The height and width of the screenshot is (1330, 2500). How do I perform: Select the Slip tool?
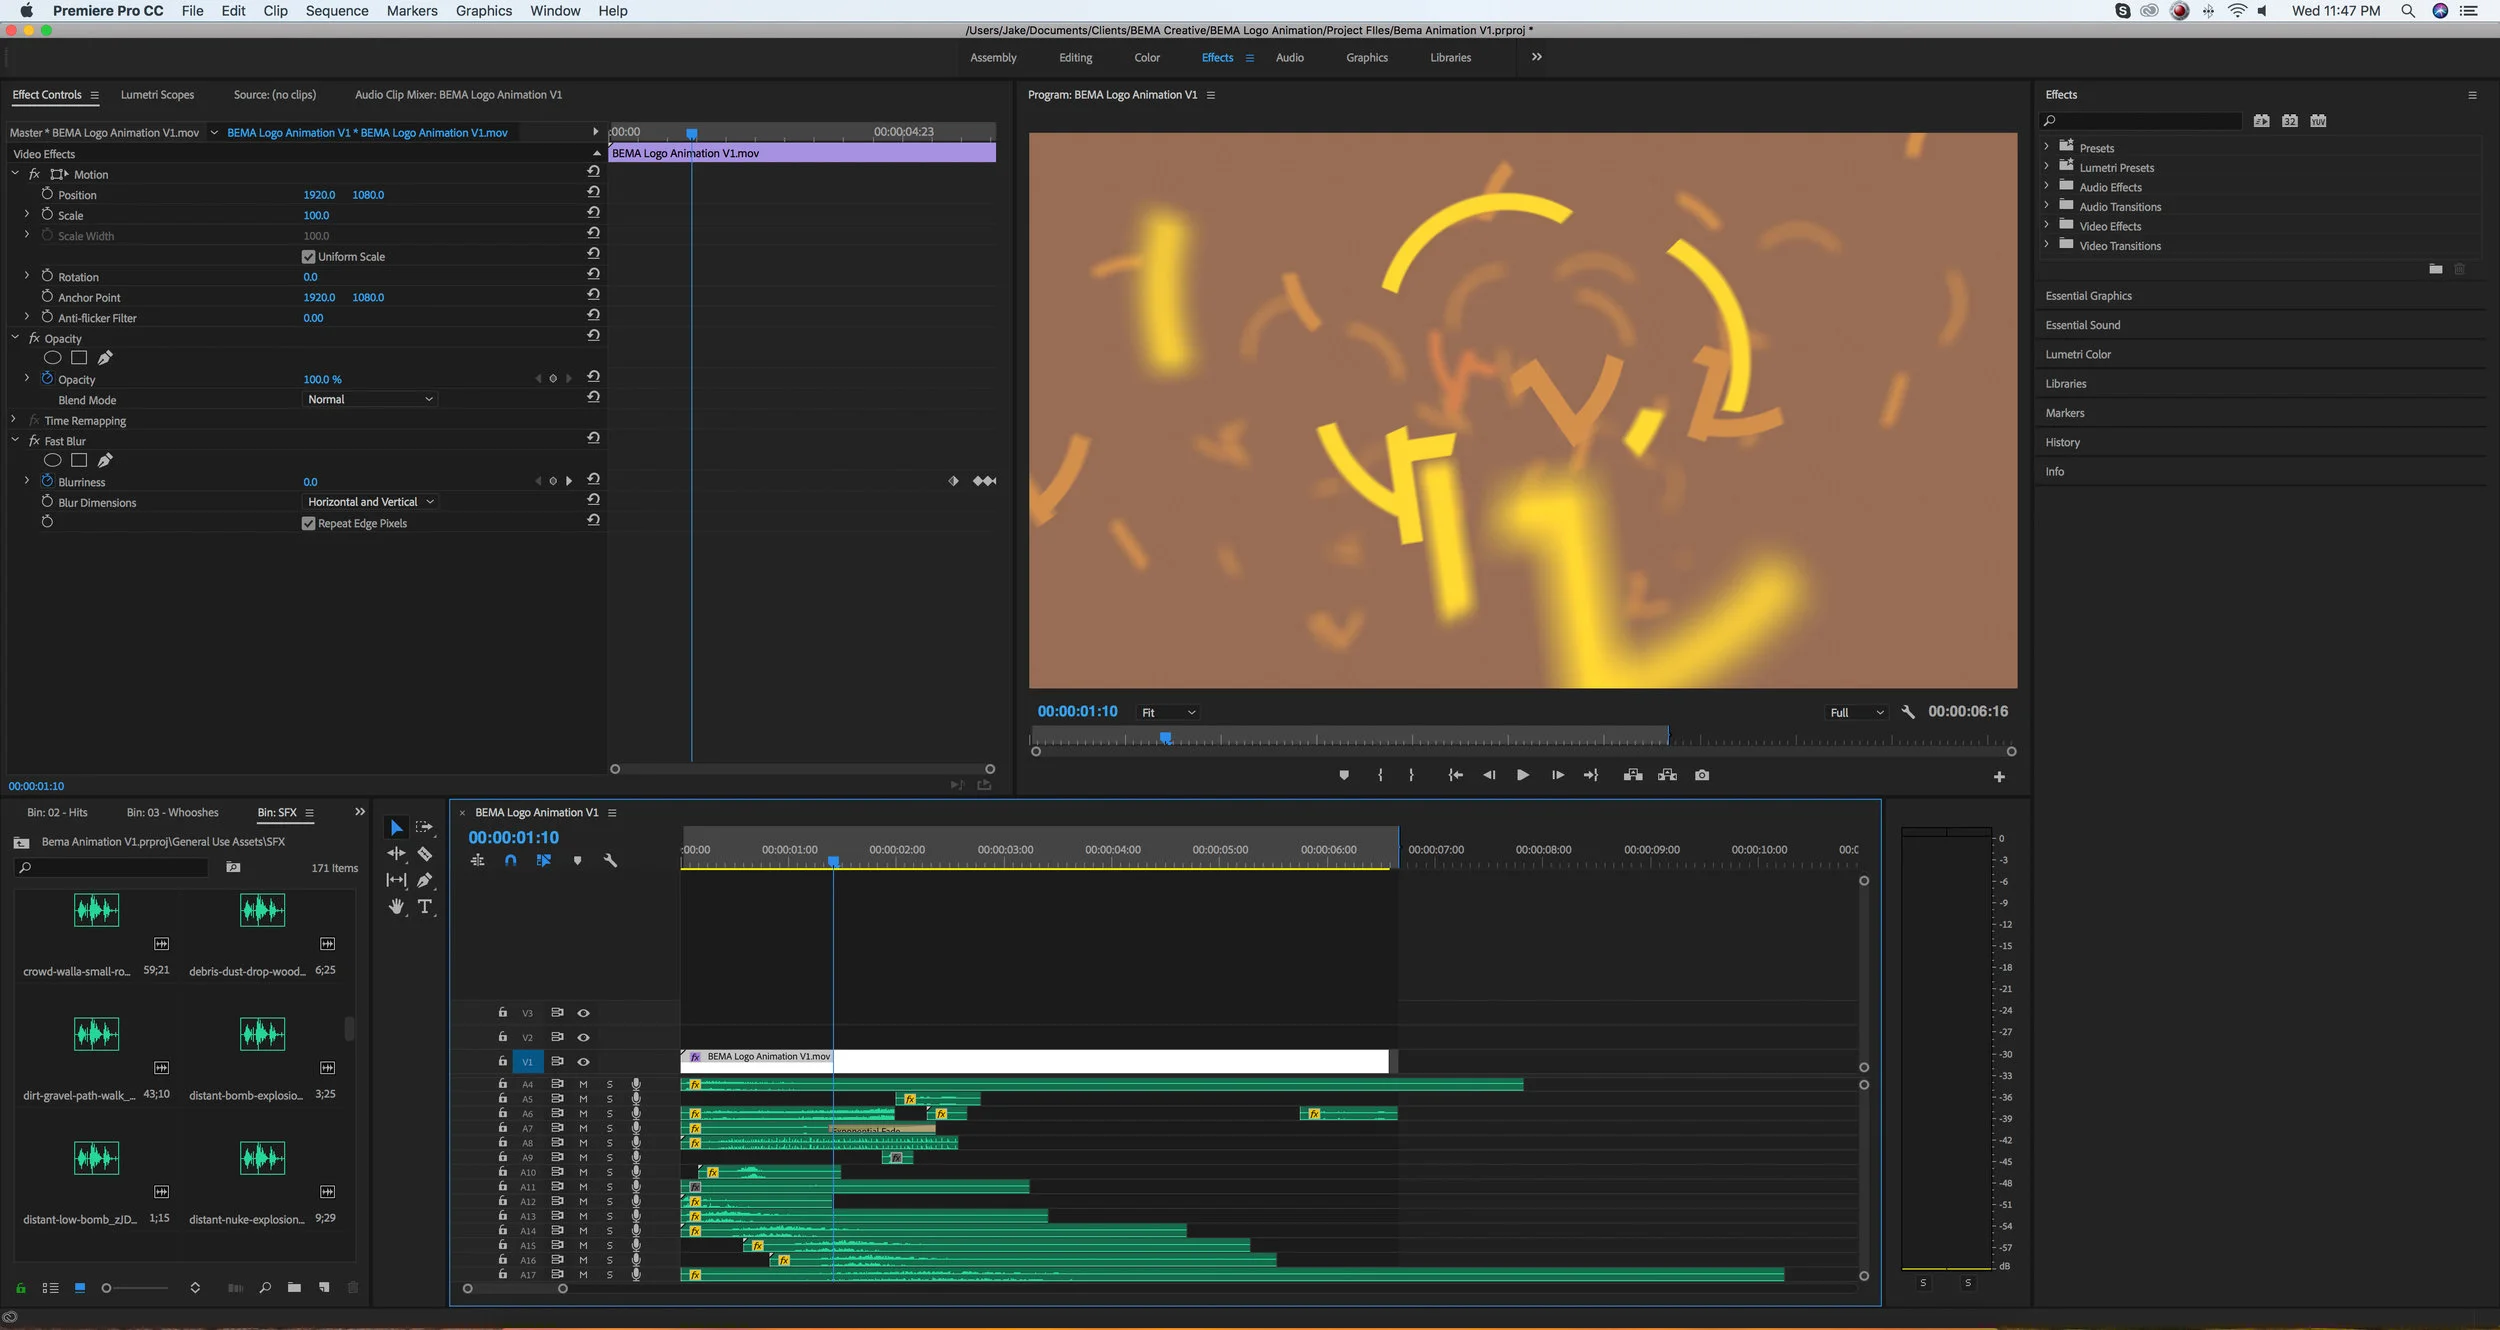point(396,880)
